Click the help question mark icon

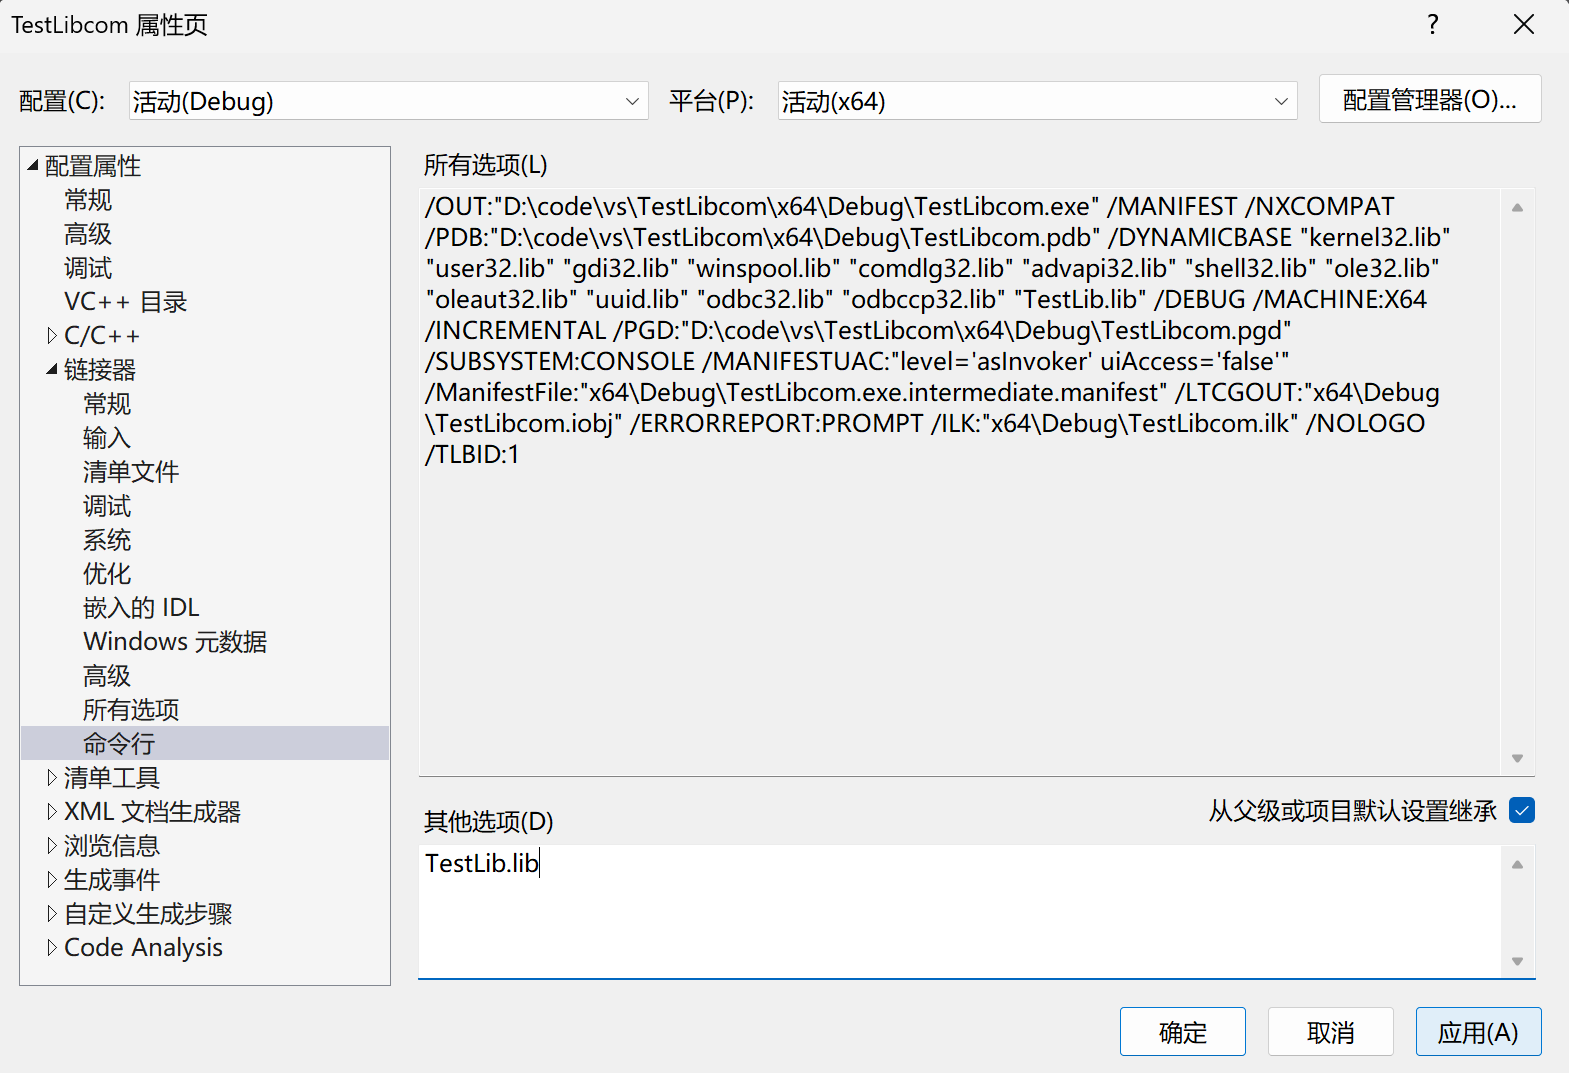click(1432, 24)
